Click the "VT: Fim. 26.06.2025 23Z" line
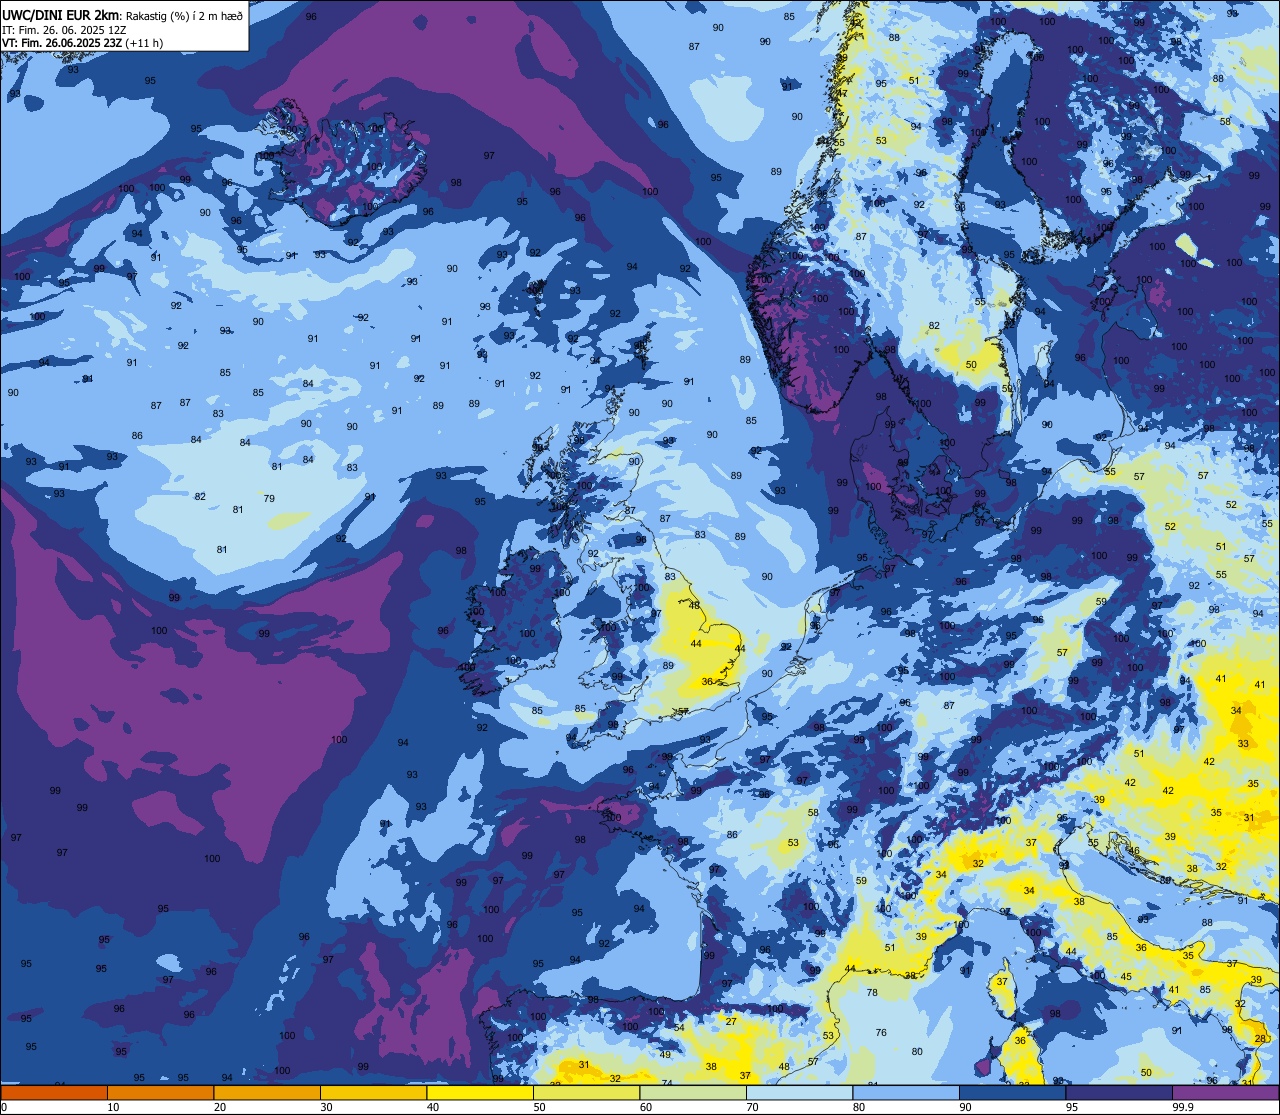 (62, 43)
